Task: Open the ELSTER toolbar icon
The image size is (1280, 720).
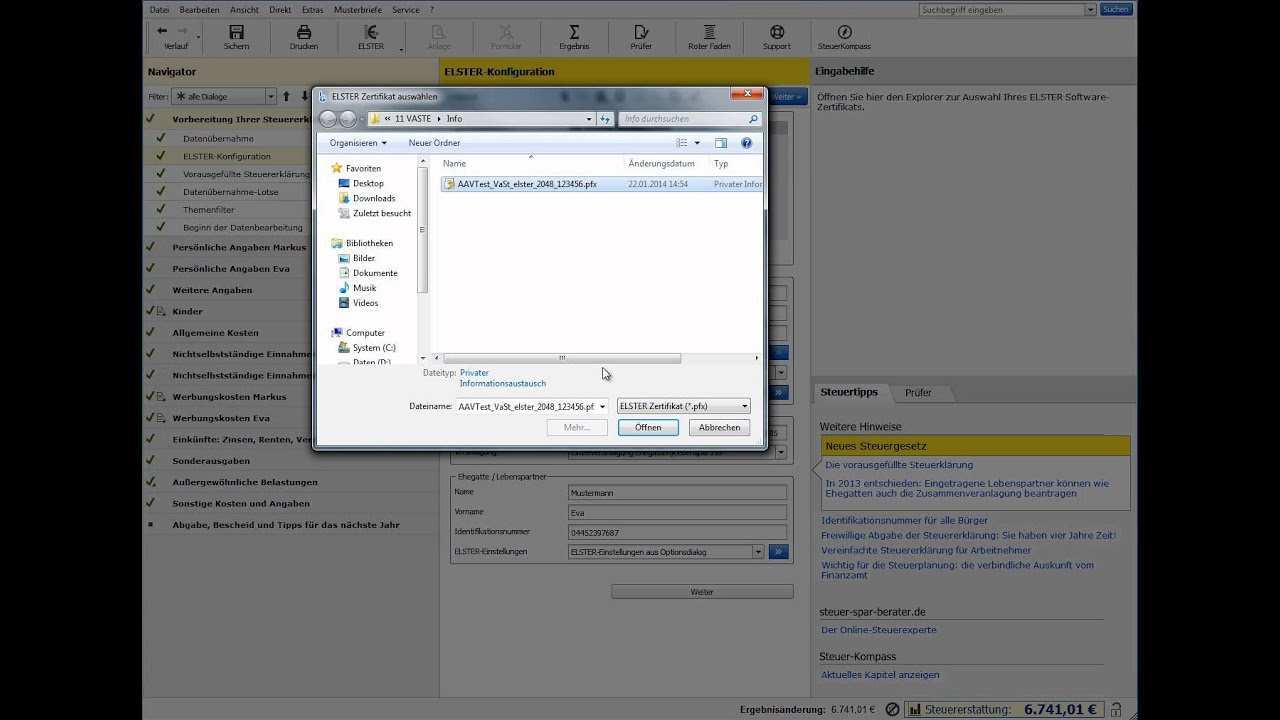Action: pyautogui.click(x=371, y=33)
